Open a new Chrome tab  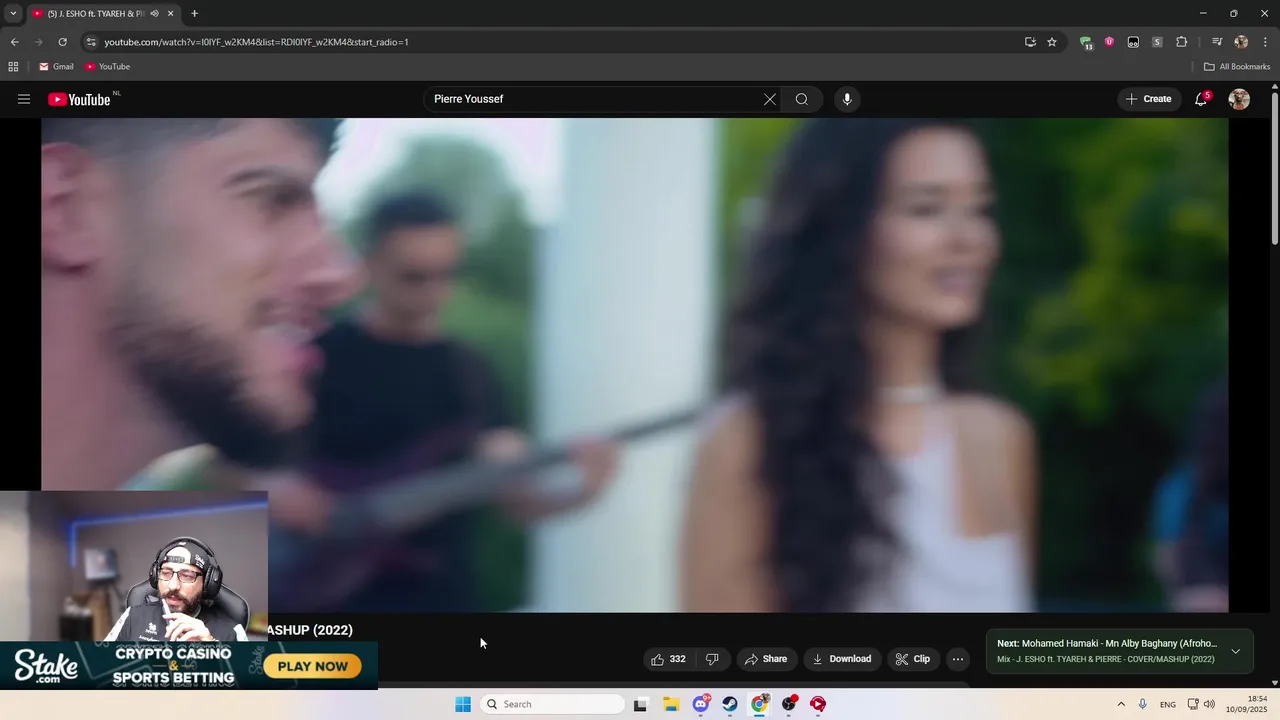194,14
